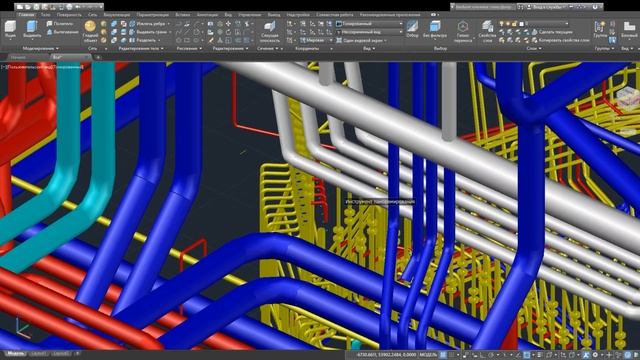Click Make Current layer (Сделать текущим)
Screen dimensions: 640x360
click(x=552, y=32)
